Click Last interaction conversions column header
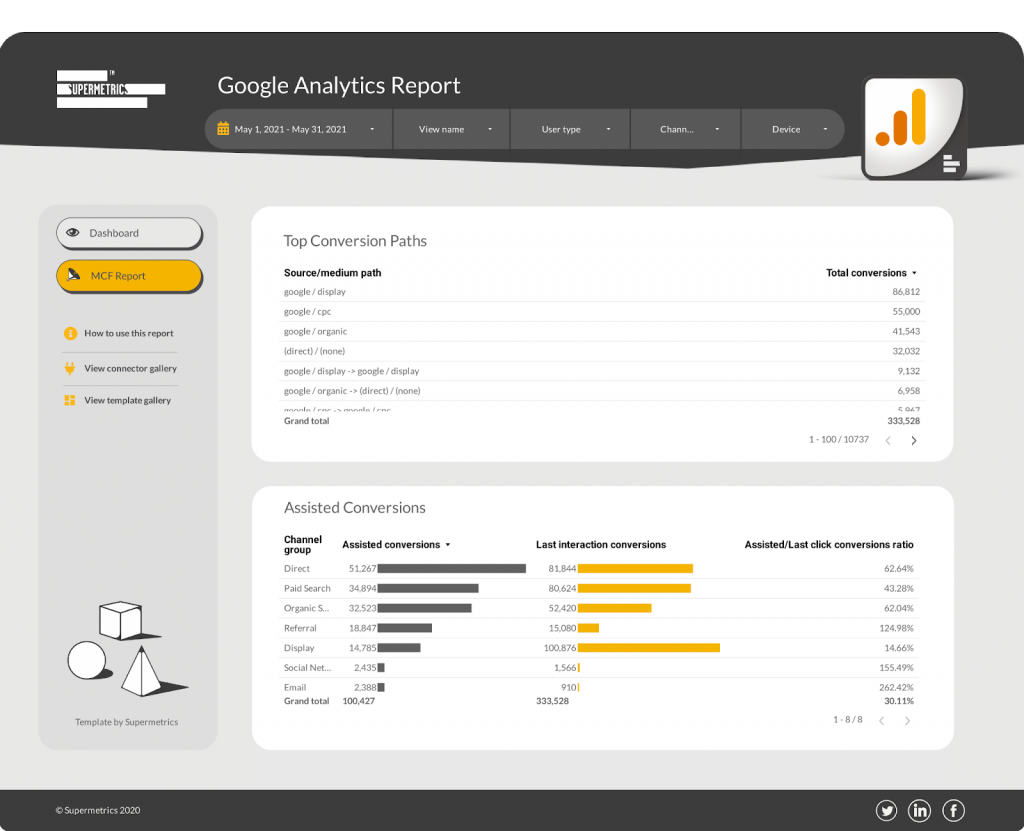 pos(601,545)
